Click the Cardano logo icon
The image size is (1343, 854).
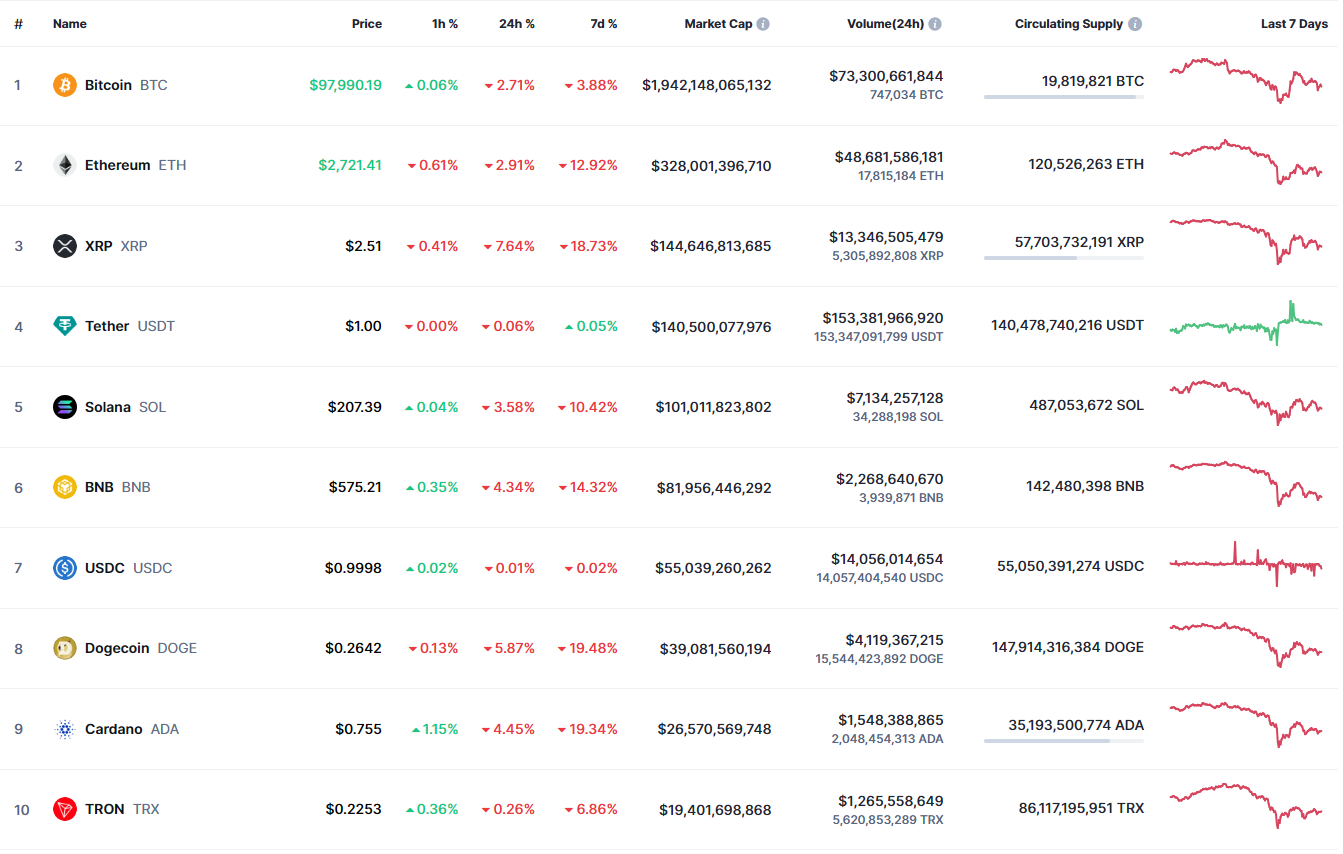coord(65,729)
